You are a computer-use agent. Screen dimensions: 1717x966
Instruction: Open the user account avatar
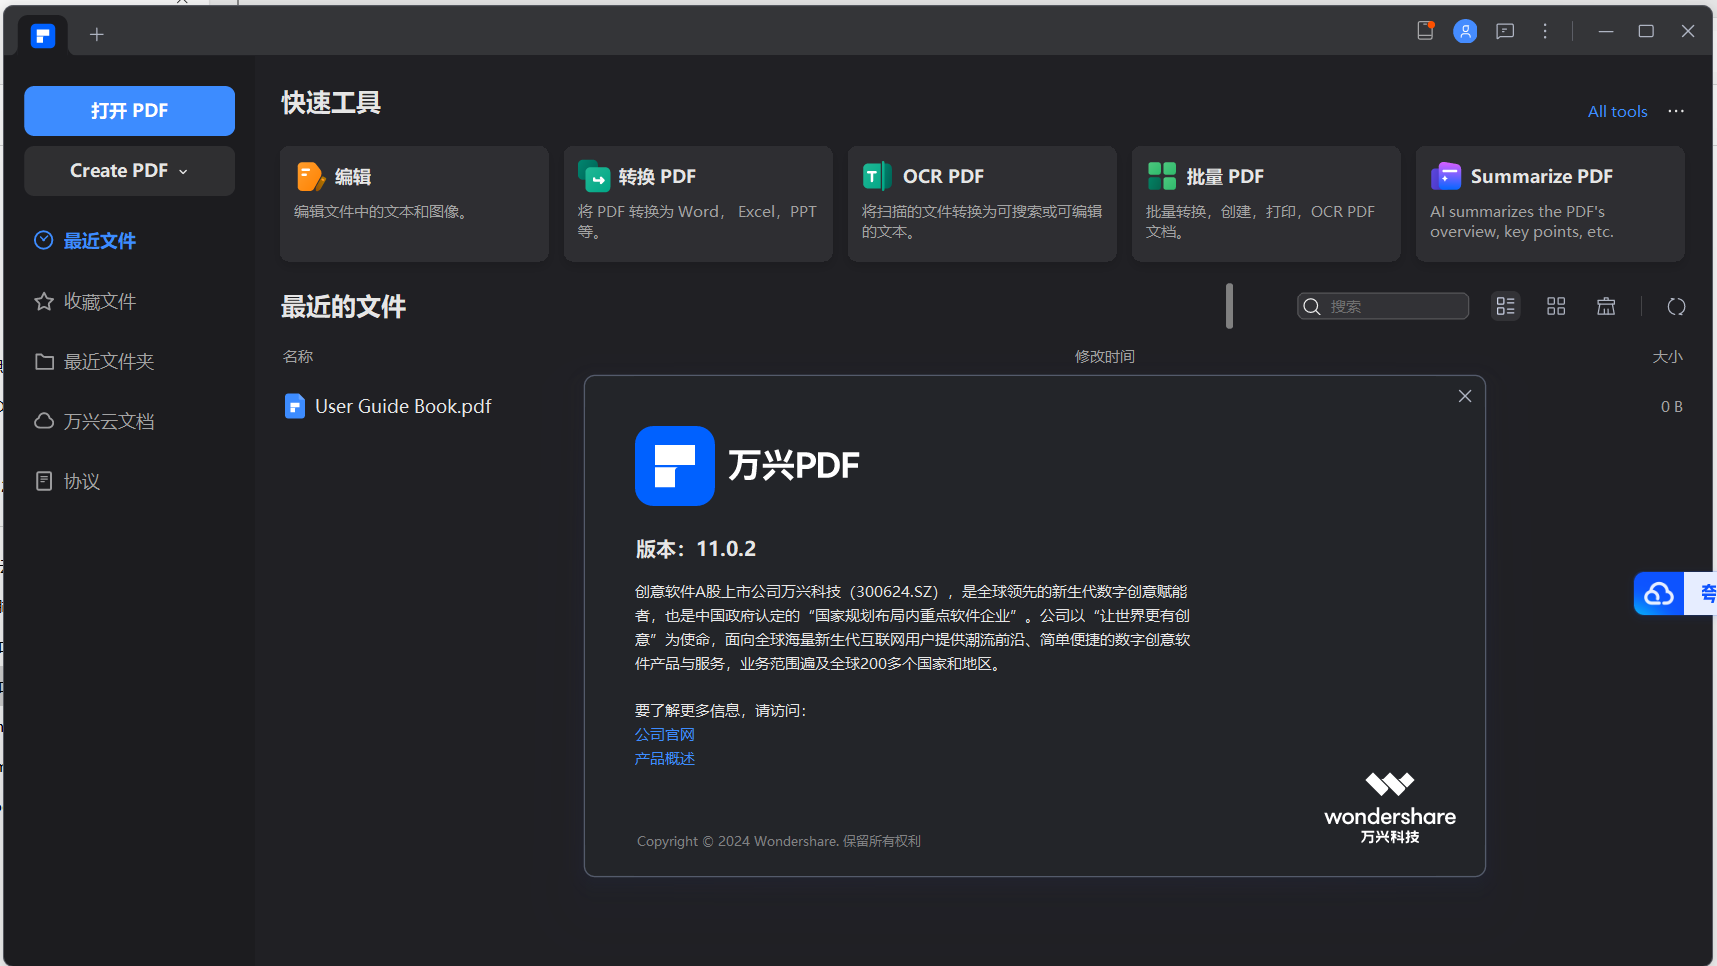(x=1465, y=31)
